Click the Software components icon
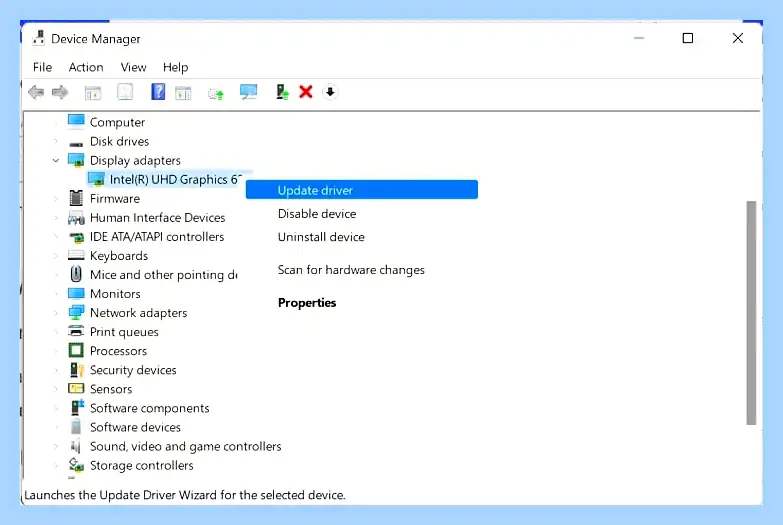The width and height of the screenshot is (783, 525). (76, 408)
